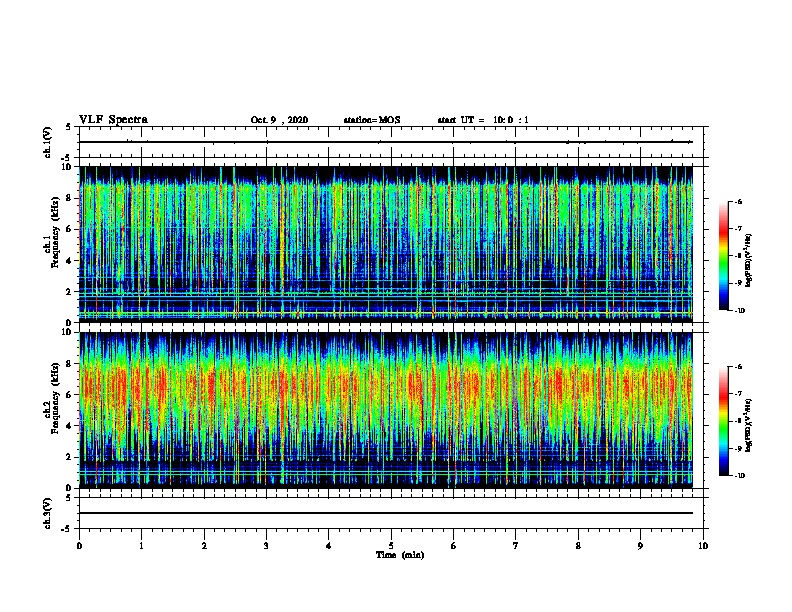
Task: Click the time axis tick label '3'
Action: [x=266, y=545]
